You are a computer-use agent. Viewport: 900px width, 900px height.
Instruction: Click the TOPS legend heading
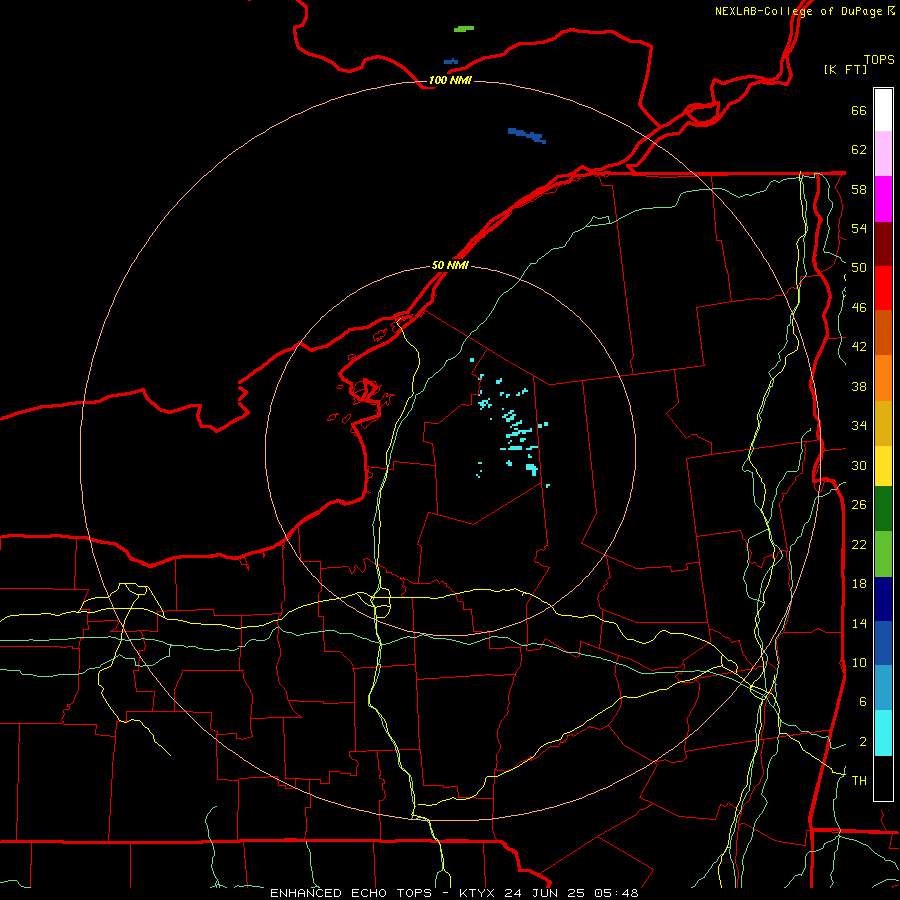[x=879, y=59]
